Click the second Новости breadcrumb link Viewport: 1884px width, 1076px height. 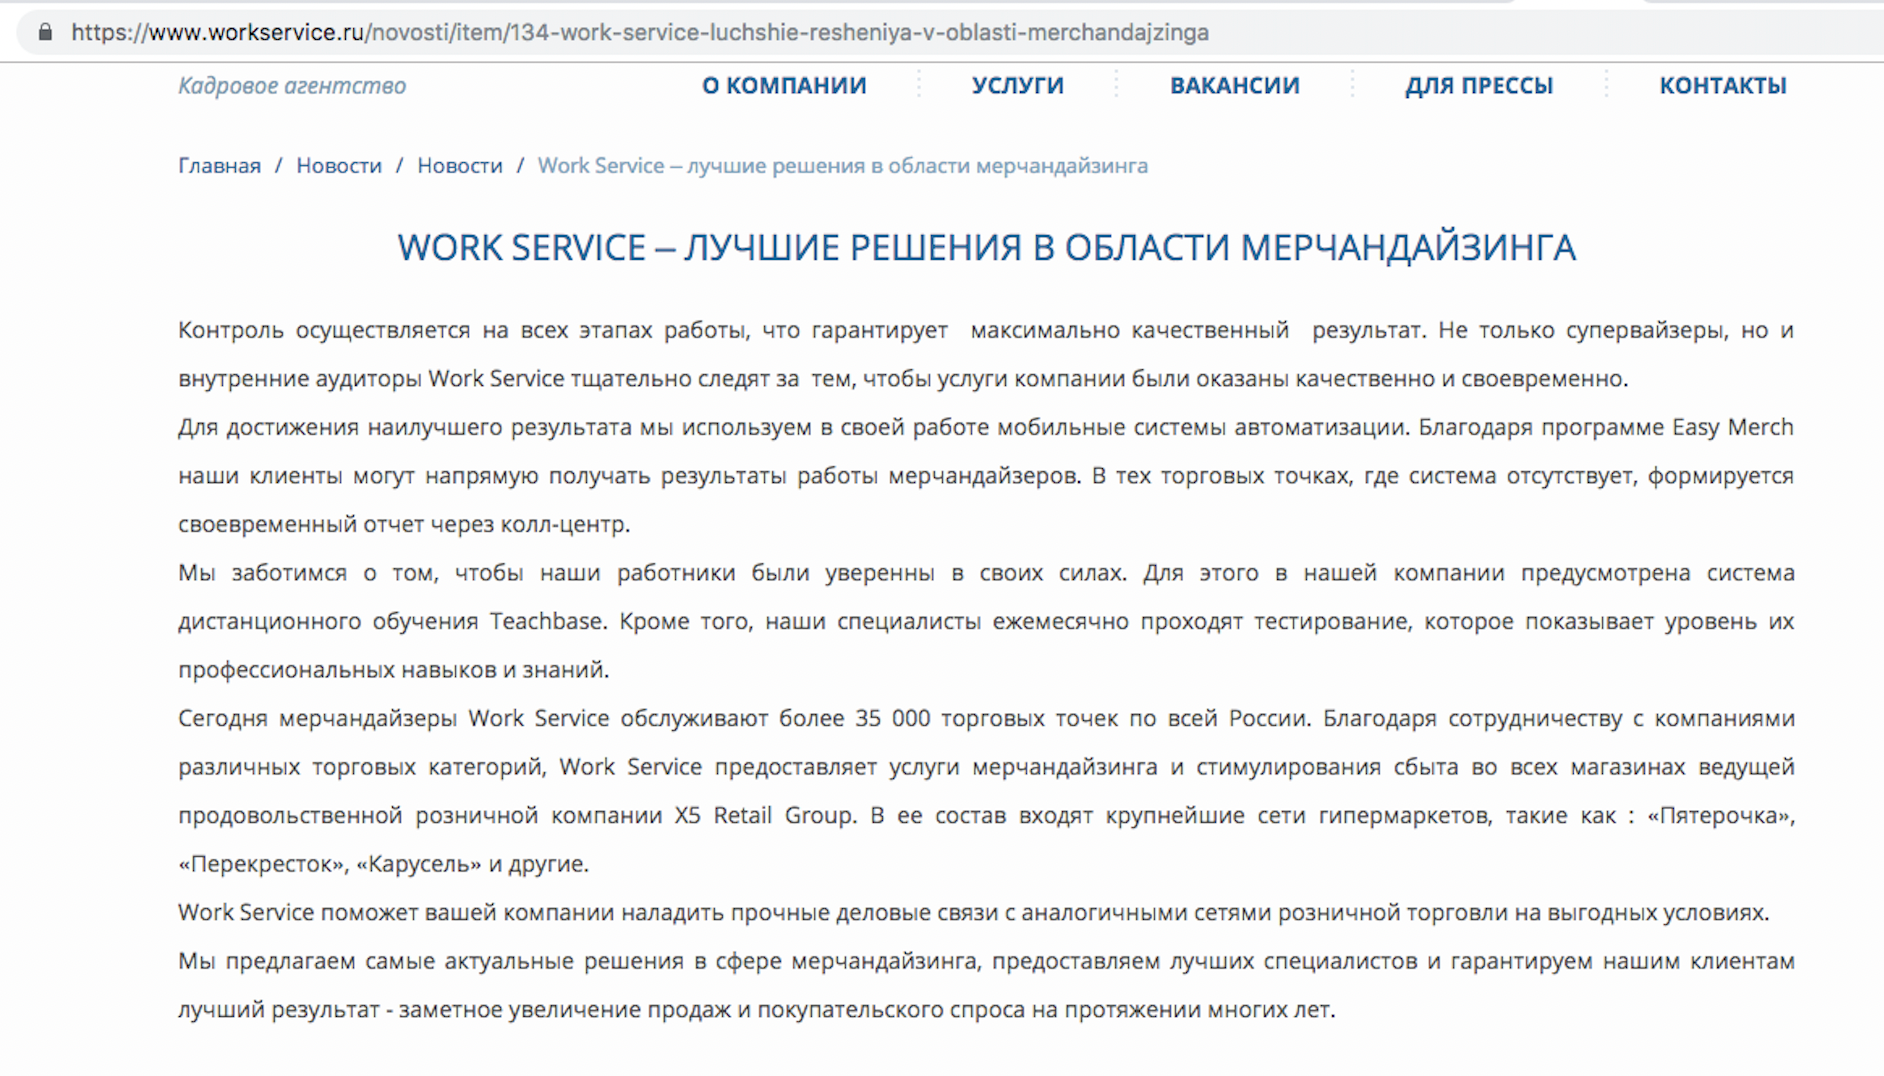click(460, 166)
